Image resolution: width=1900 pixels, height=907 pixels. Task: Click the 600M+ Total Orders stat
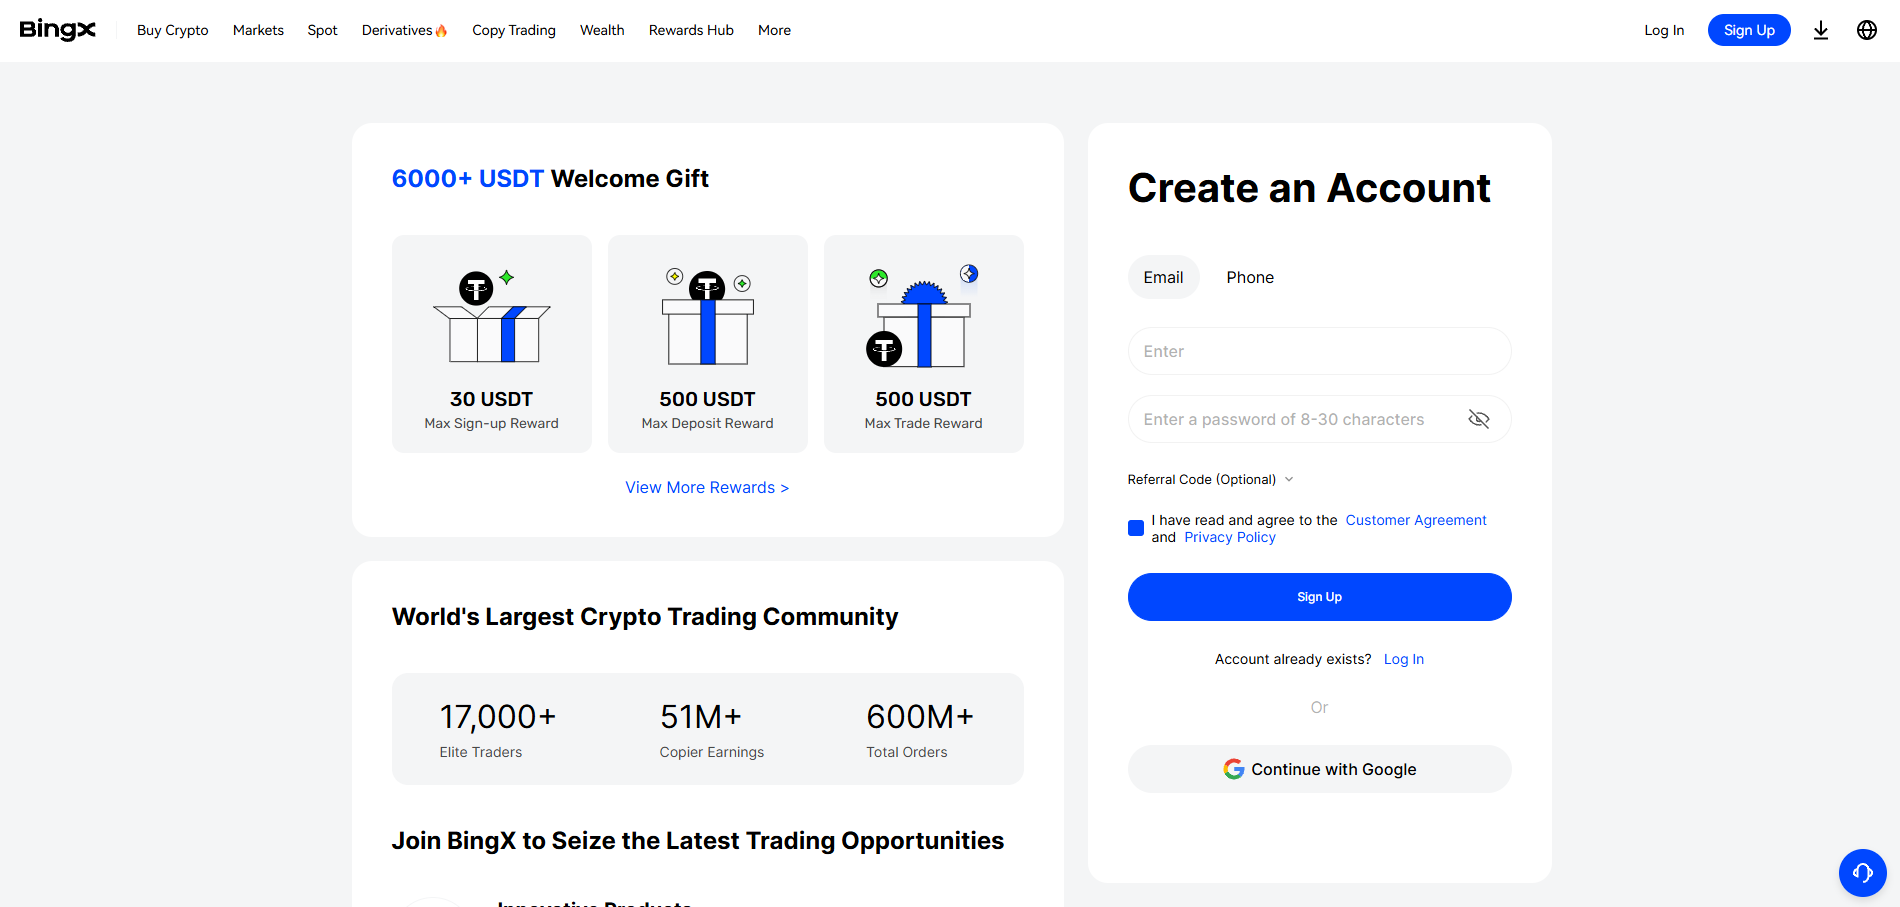920,730
